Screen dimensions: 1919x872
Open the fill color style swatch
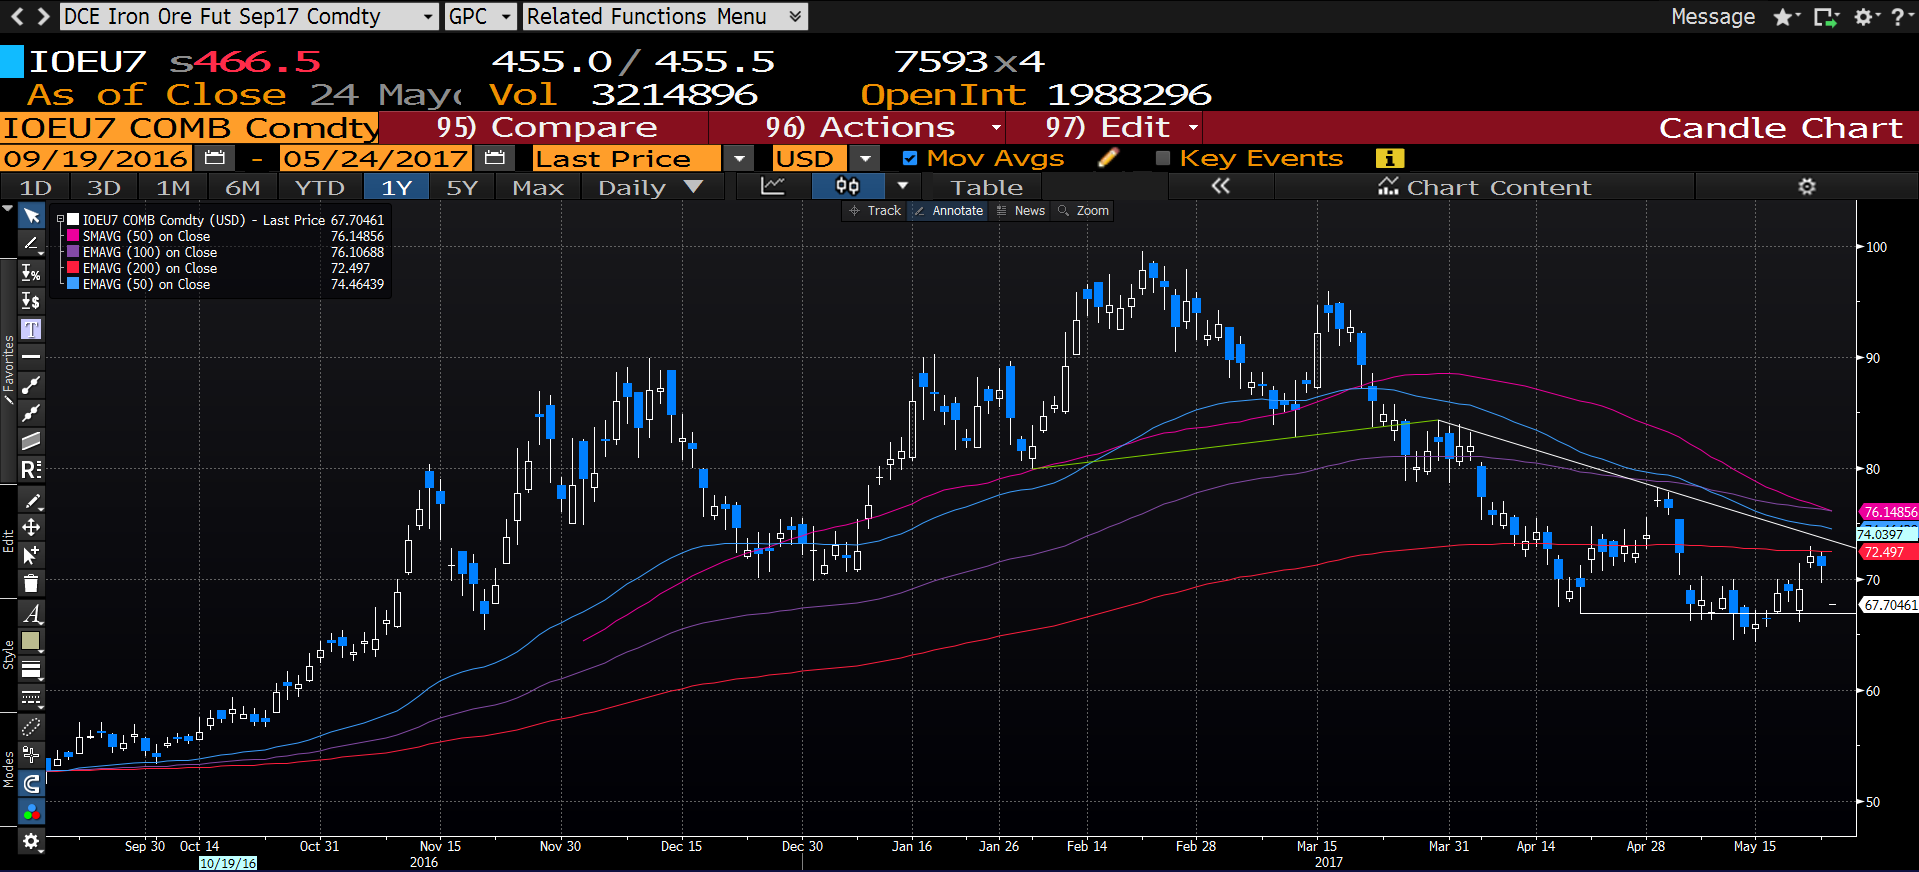tap(32, 641)
